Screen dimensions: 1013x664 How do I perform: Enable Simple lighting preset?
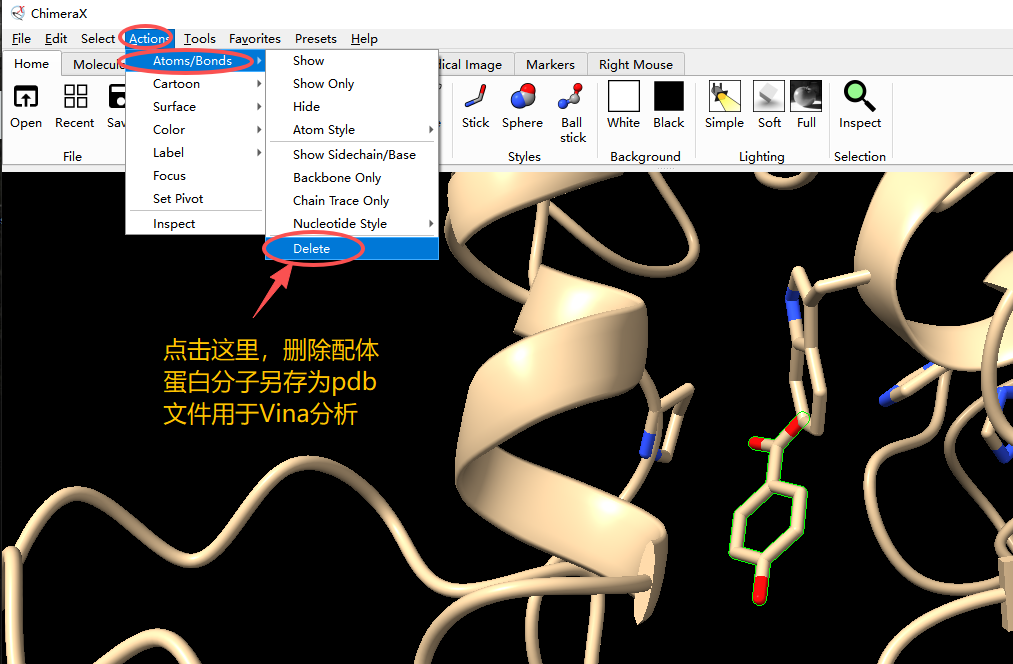[724, 98]
